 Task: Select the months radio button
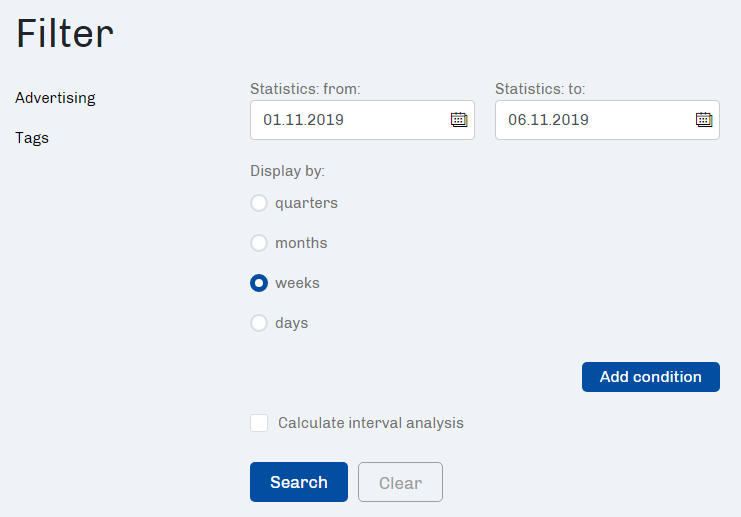(259, 243)
